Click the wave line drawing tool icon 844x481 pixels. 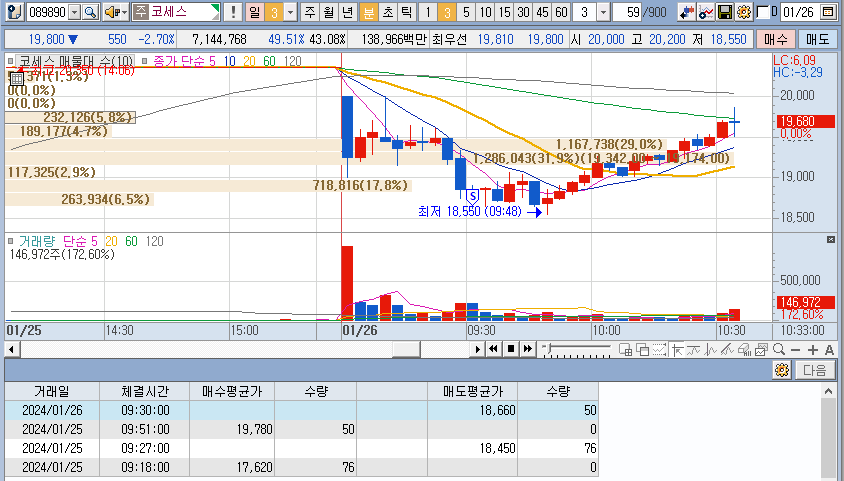[x=711, y=350]
